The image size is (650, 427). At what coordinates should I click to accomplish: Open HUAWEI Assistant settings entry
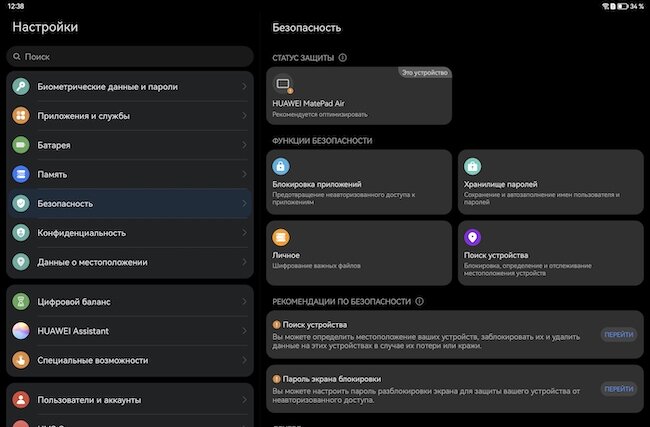[130, 331]
